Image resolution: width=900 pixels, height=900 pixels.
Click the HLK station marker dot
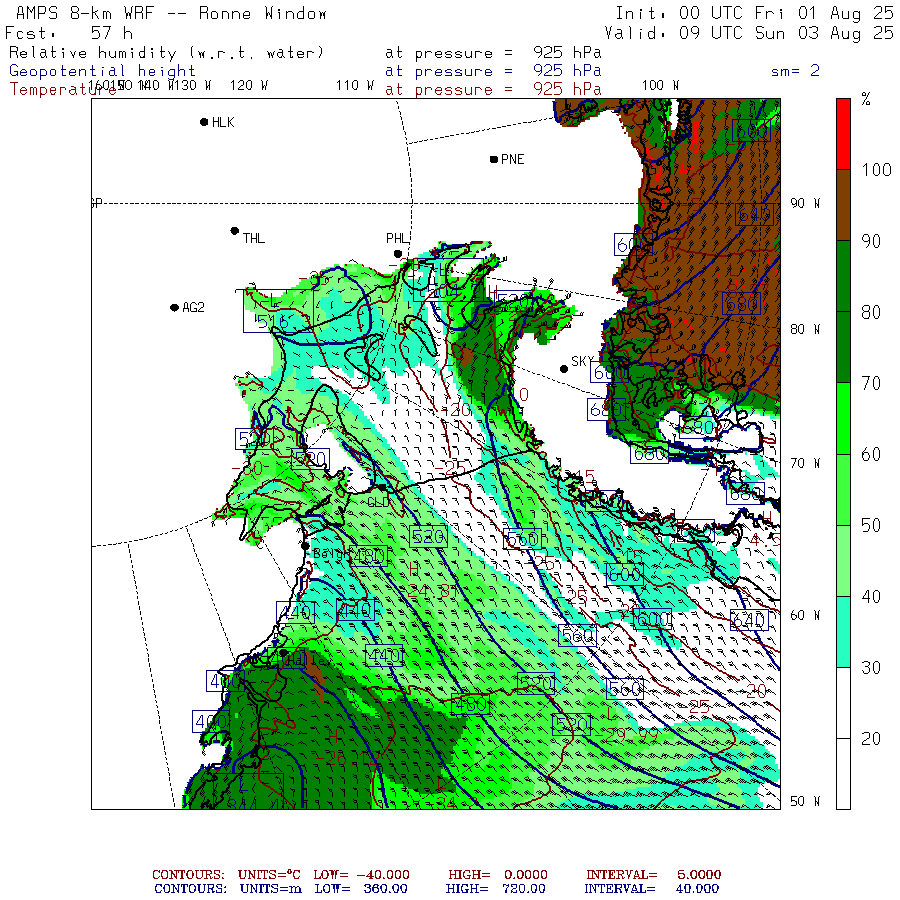click(x=204, y=122)
